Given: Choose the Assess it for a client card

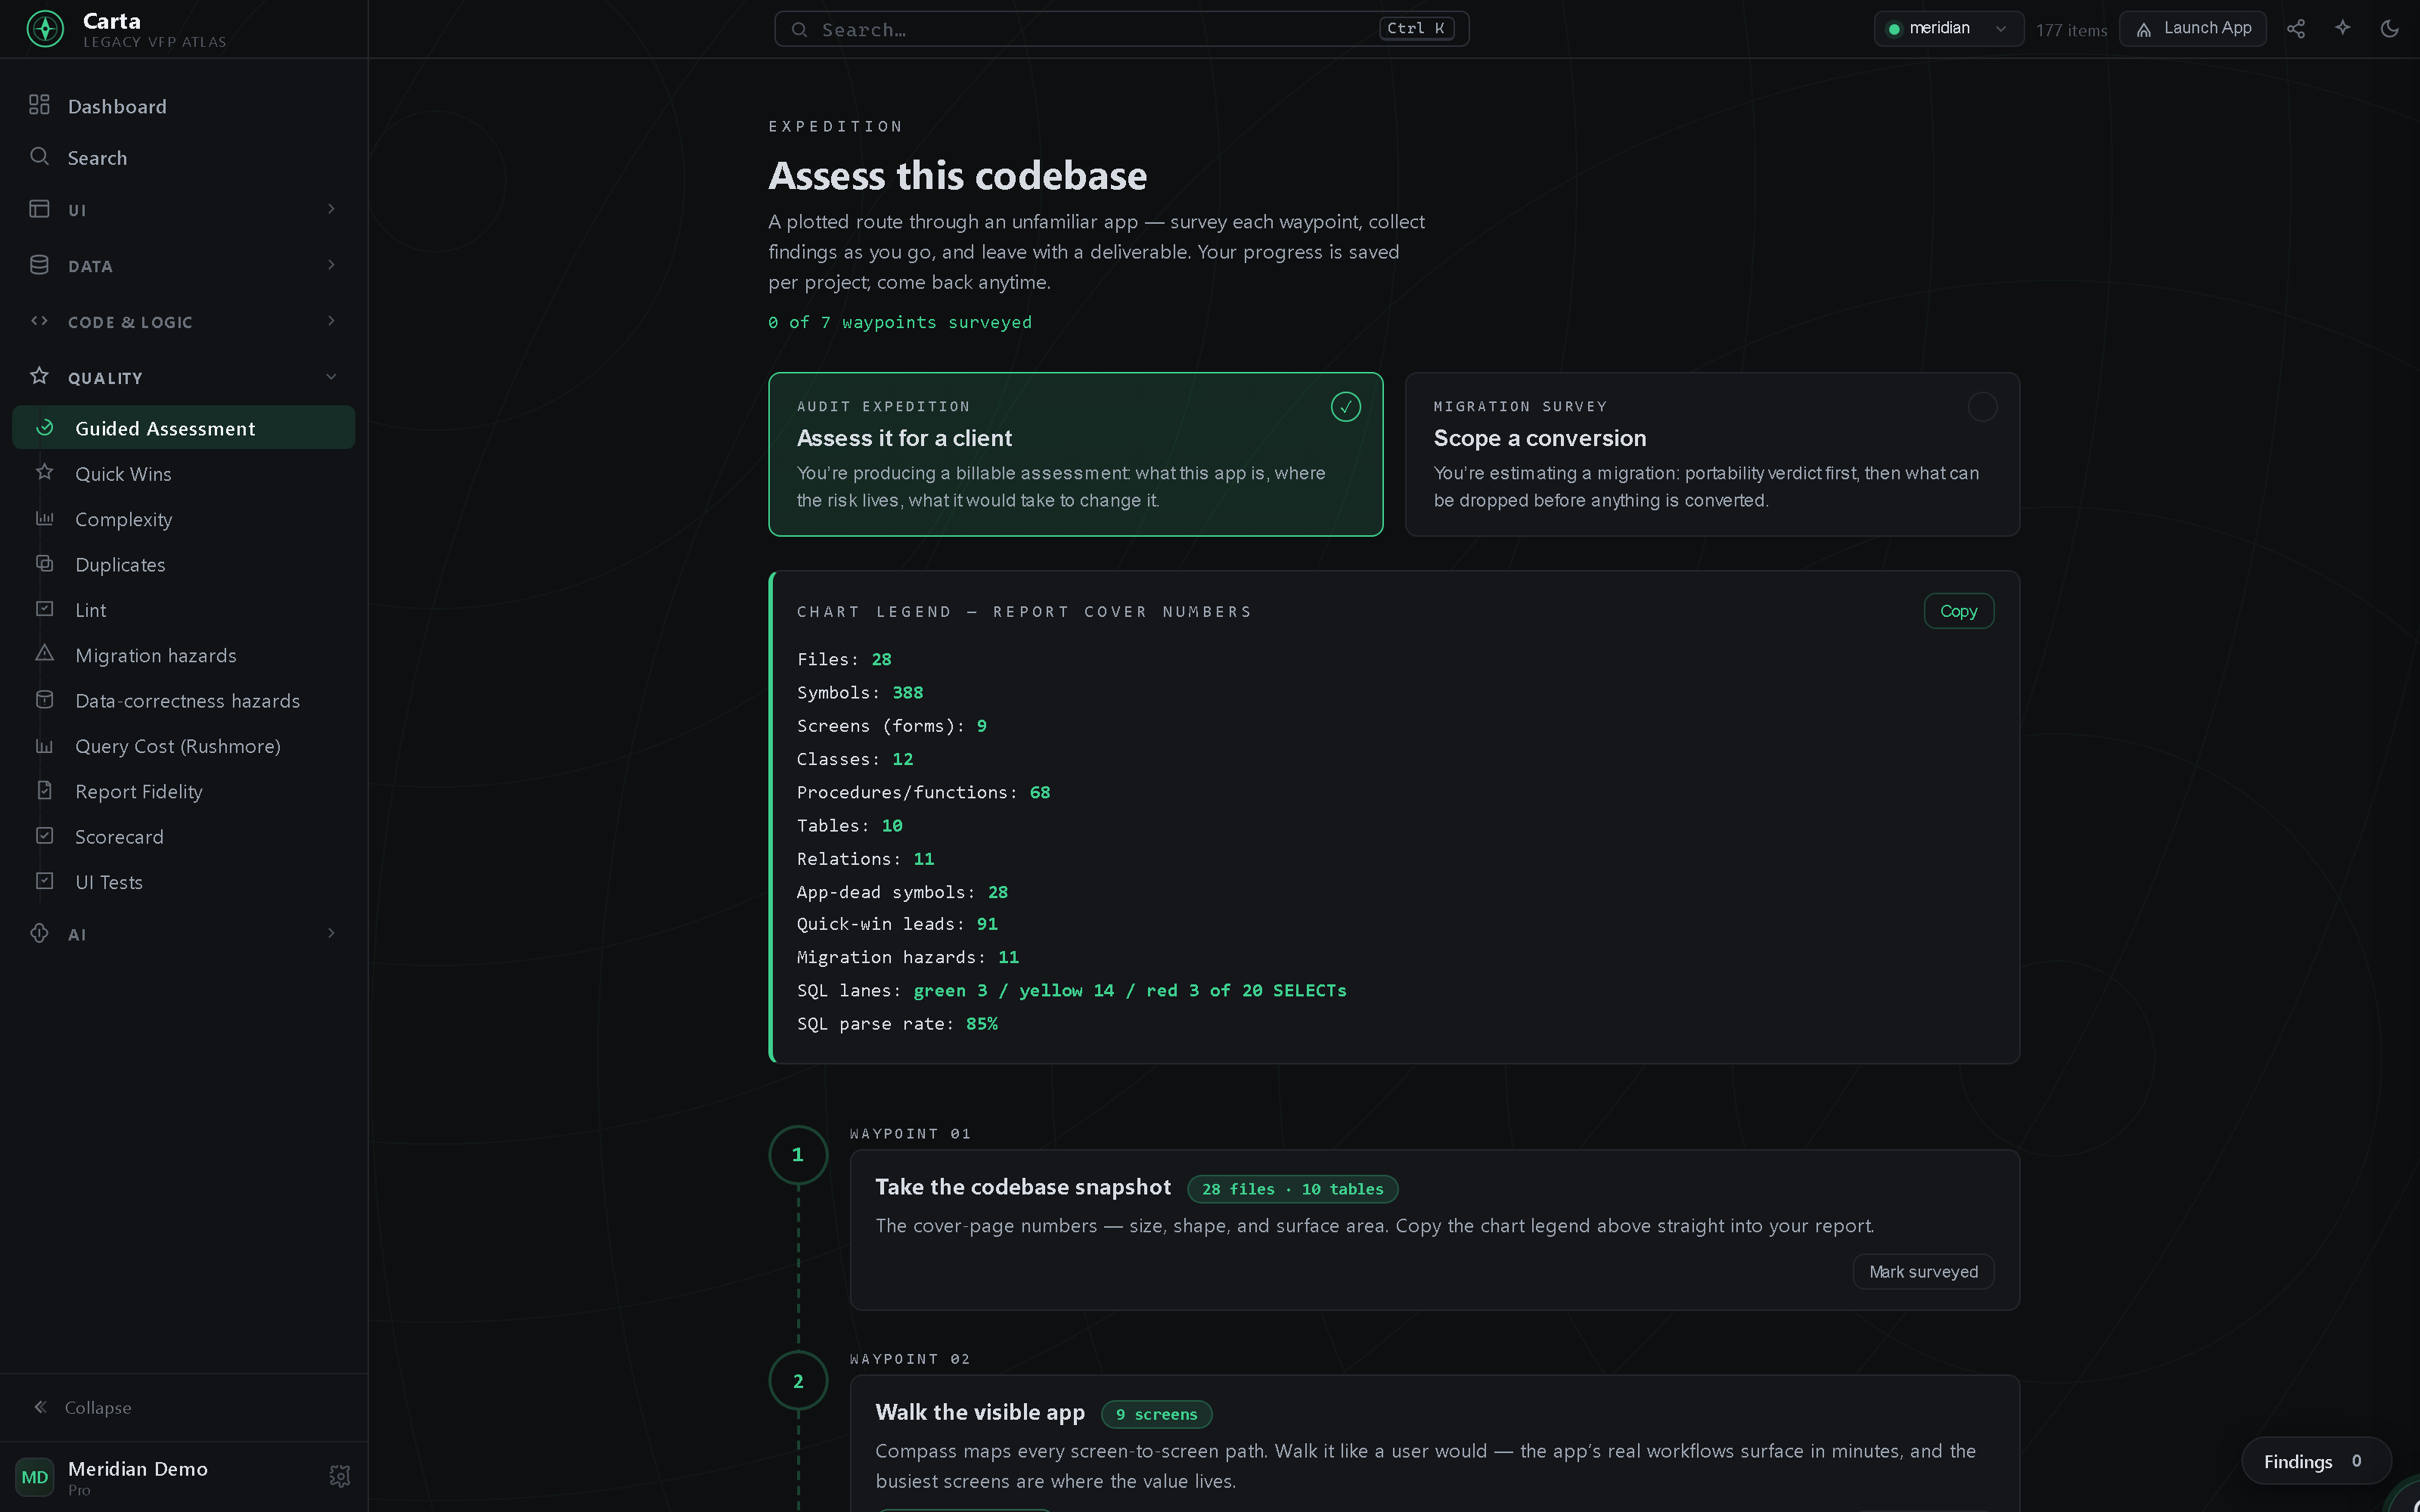Looking at the screenshot, I should (x=1075, y=454).
